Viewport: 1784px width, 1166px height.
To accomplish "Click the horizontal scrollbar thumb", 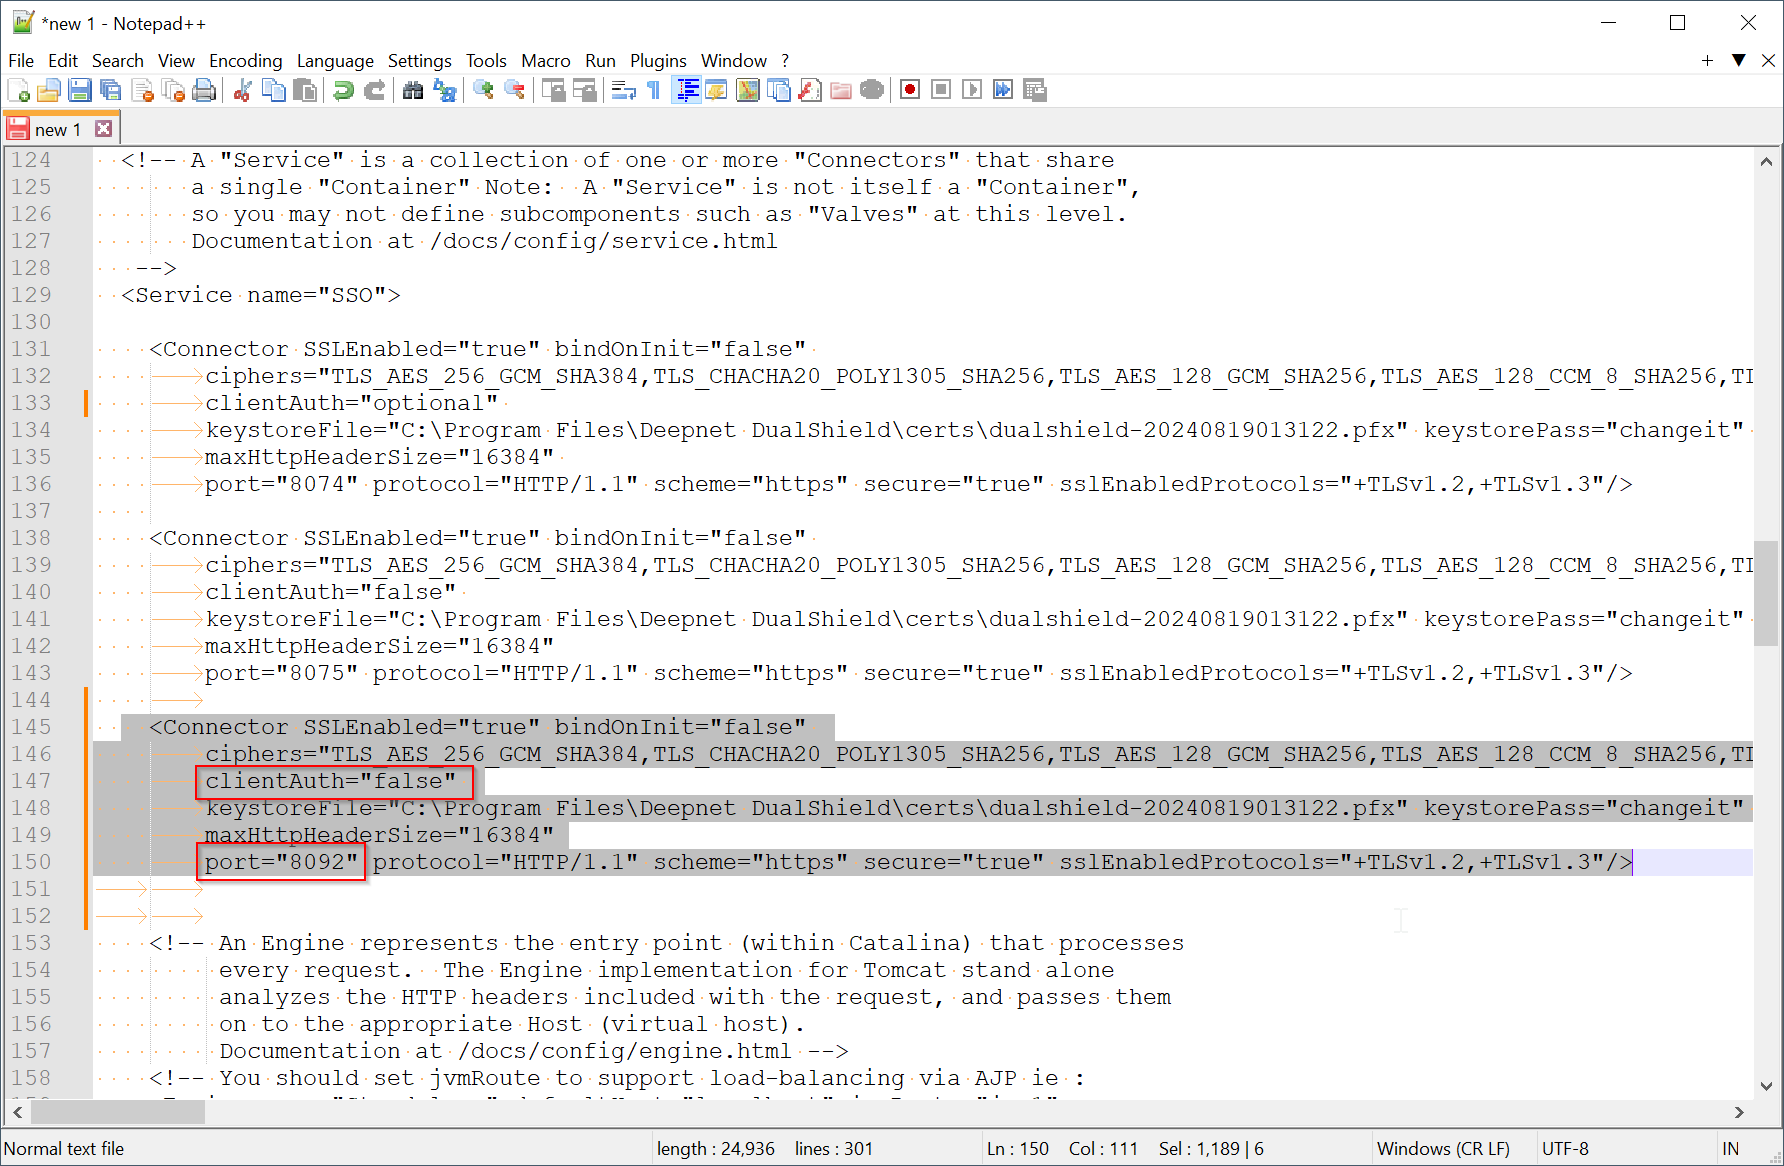I will tap(118, 1112).
